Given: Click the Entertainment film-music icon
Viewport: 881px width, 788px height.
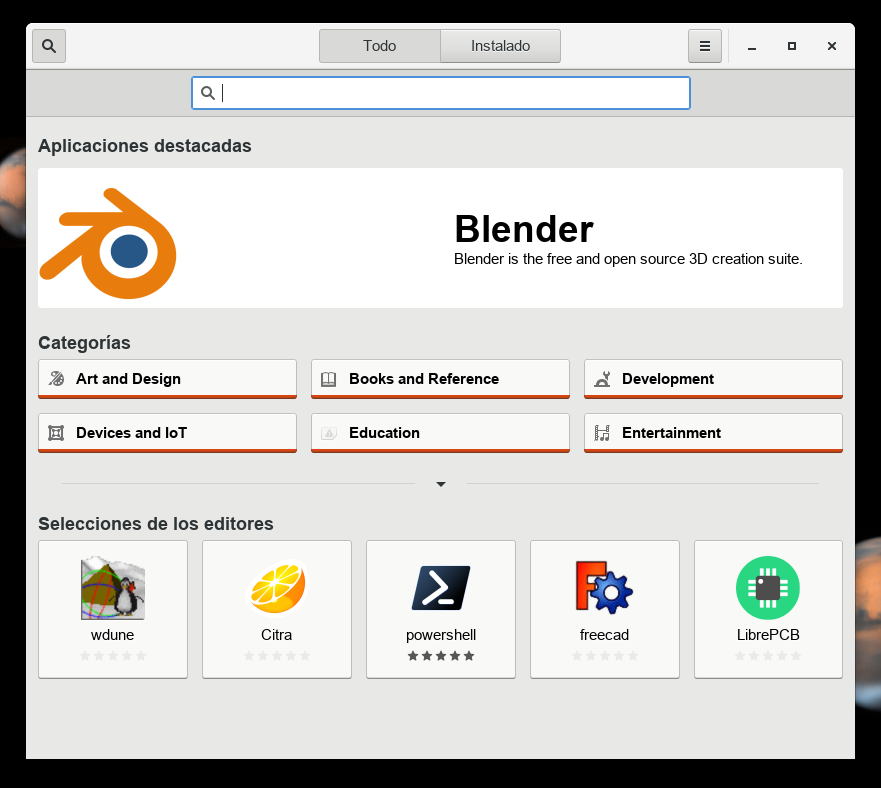Looking at the screenshot, I should tap(602, 433).
